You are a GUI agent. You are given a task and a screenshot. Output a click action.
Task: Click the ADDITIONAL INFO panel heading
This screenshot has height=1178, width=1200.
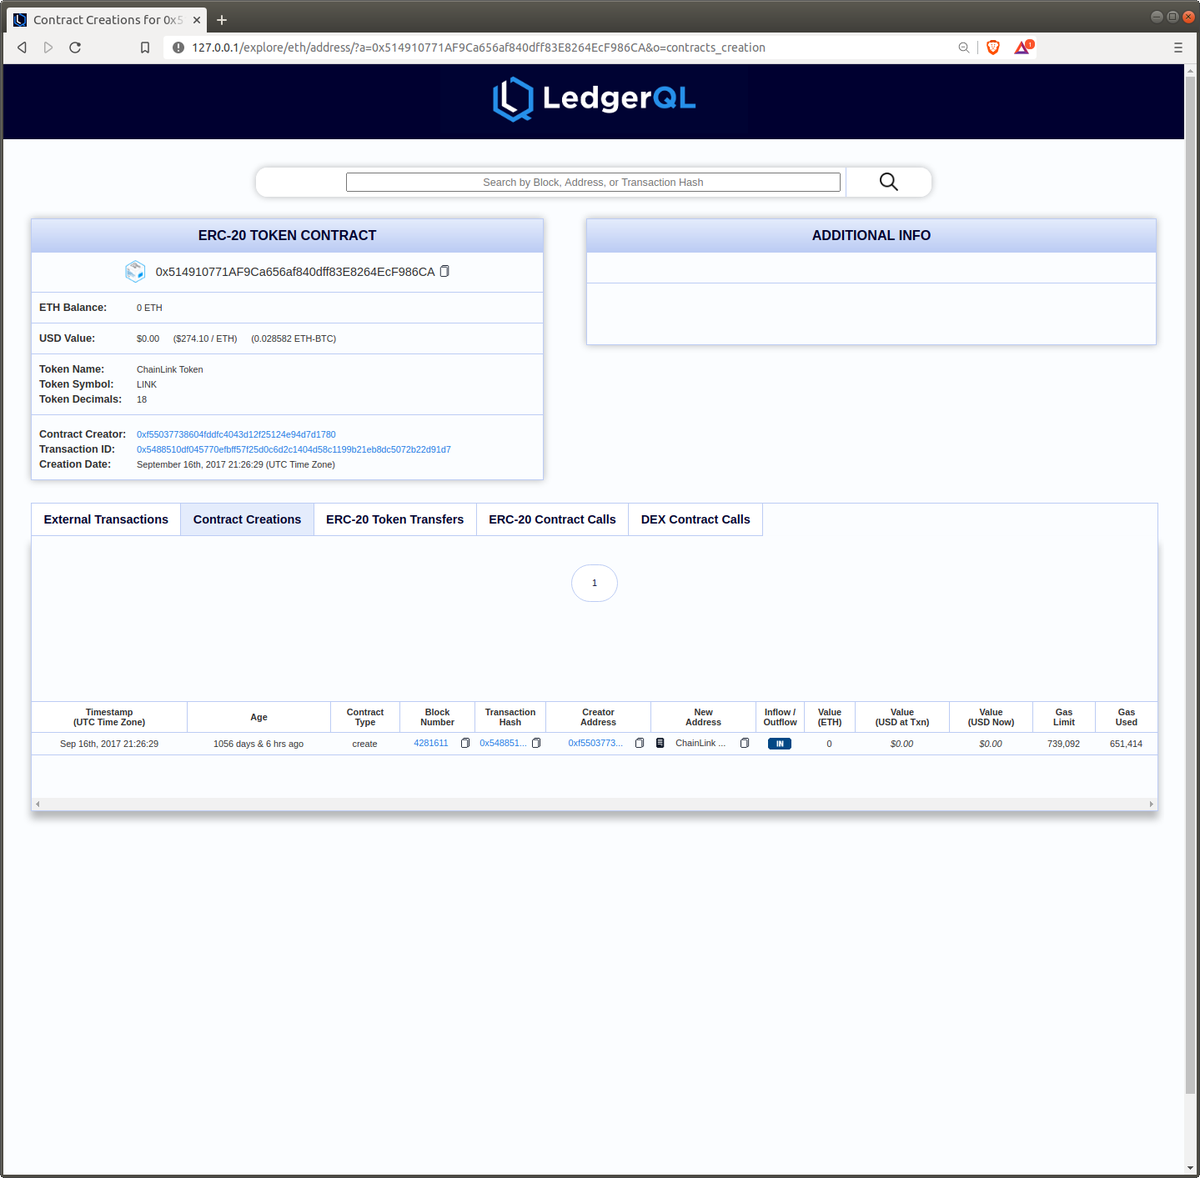(871, 235)
